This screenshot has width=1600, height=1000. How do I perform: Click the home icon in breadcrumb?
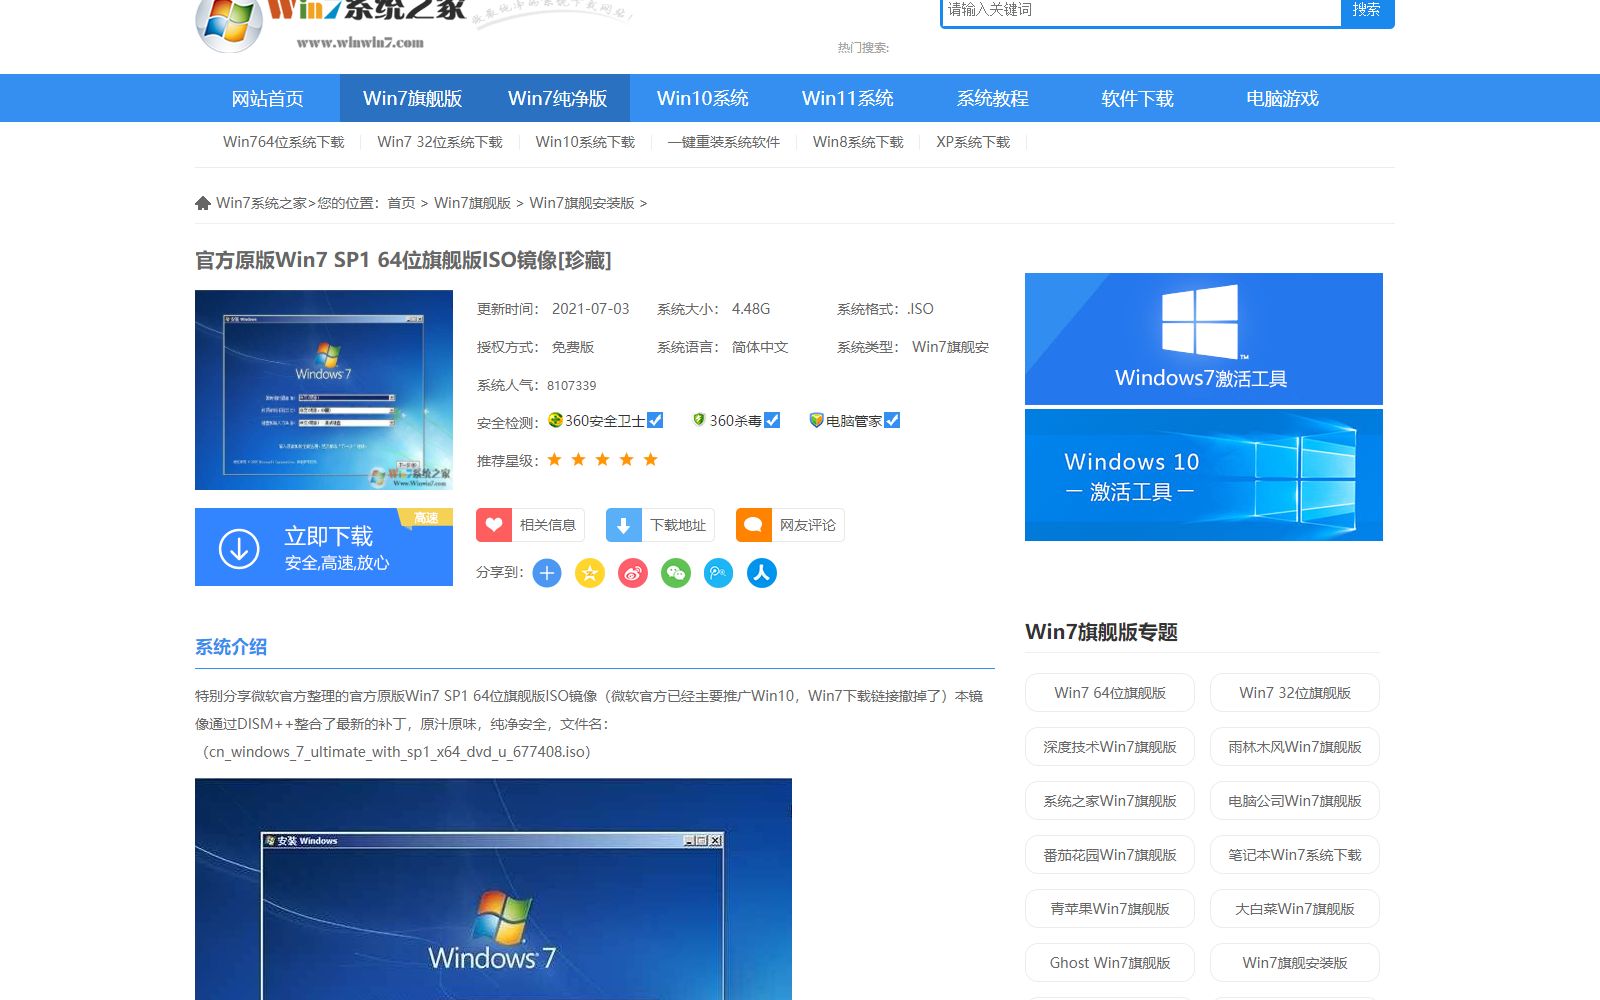click(x=203, y=203)
